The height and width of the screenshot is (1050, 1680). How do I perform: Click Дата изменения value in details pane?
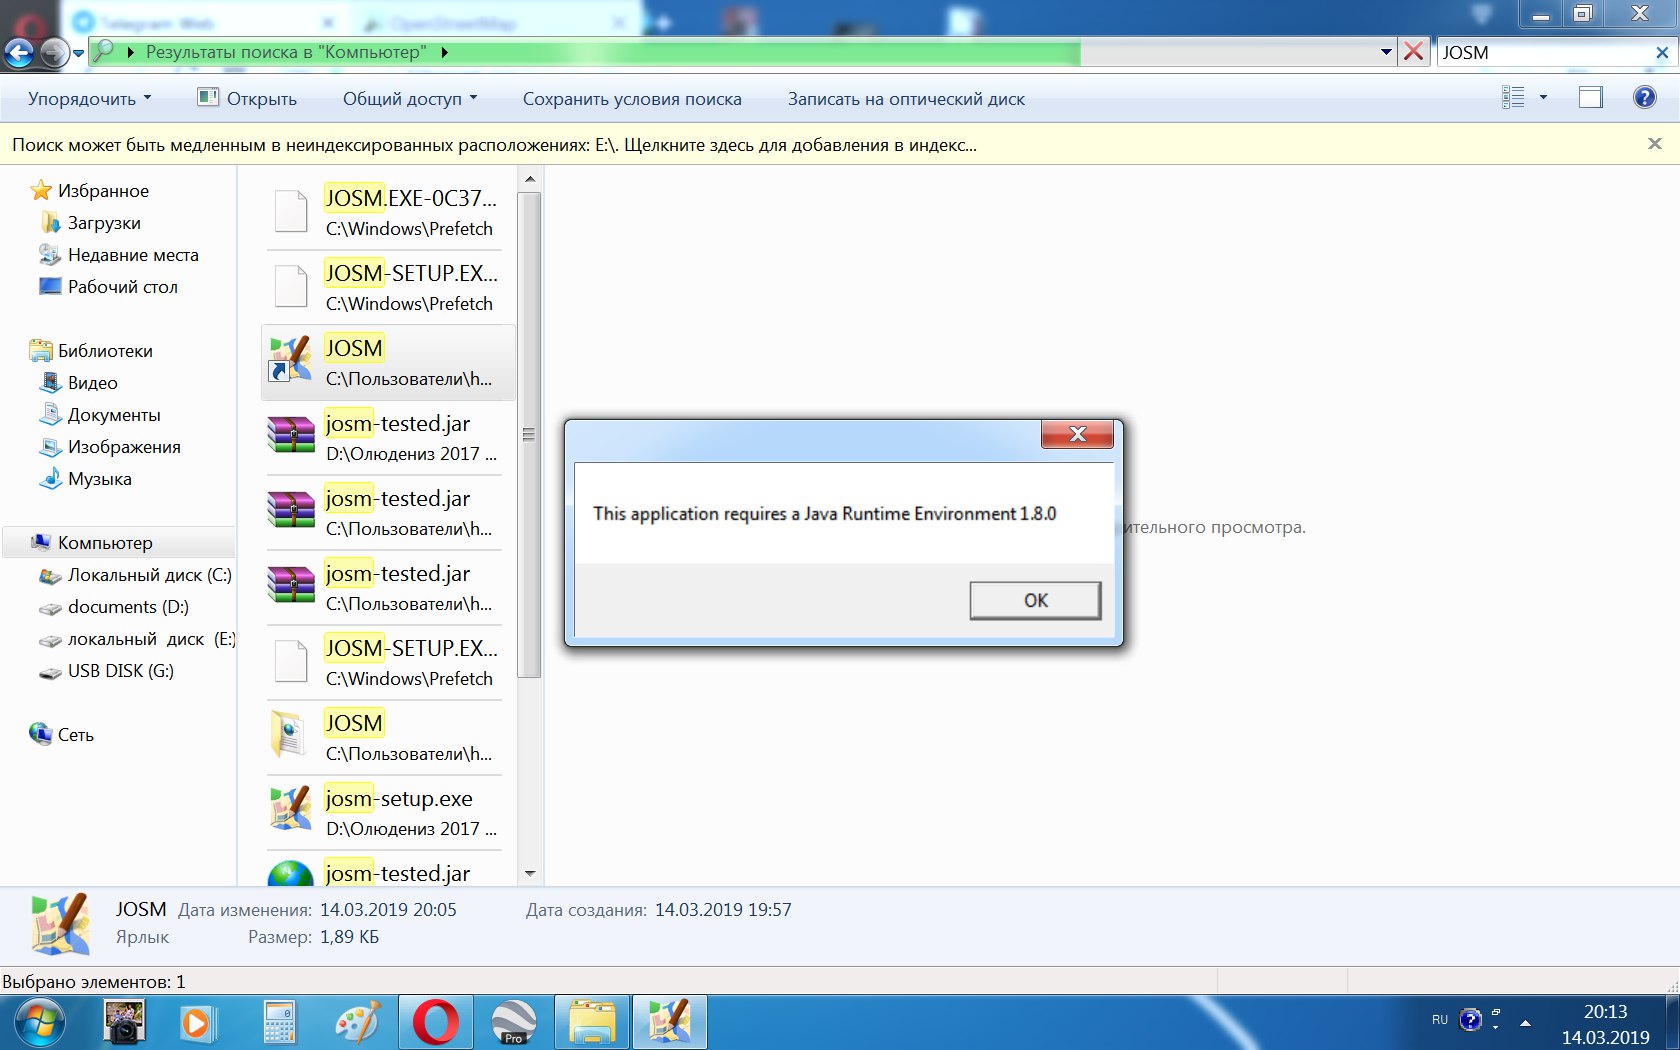(x=388, y=909)
